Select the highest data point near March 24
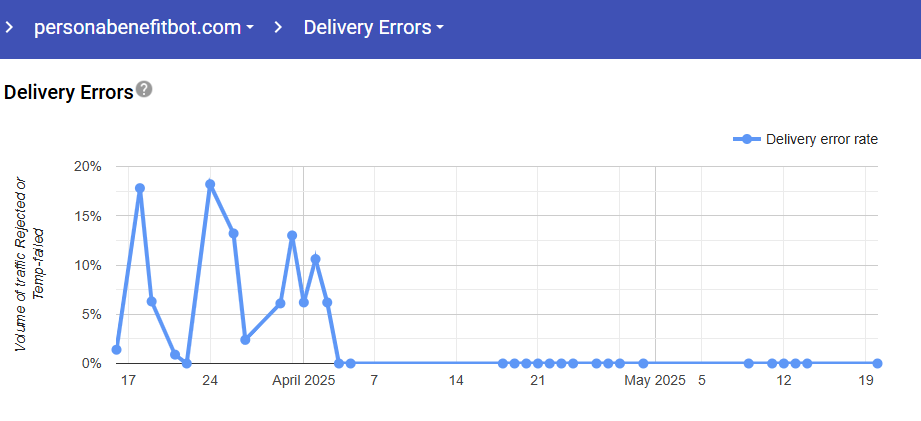This screenshot has width=921, height=421. click(x=210, y=184)
